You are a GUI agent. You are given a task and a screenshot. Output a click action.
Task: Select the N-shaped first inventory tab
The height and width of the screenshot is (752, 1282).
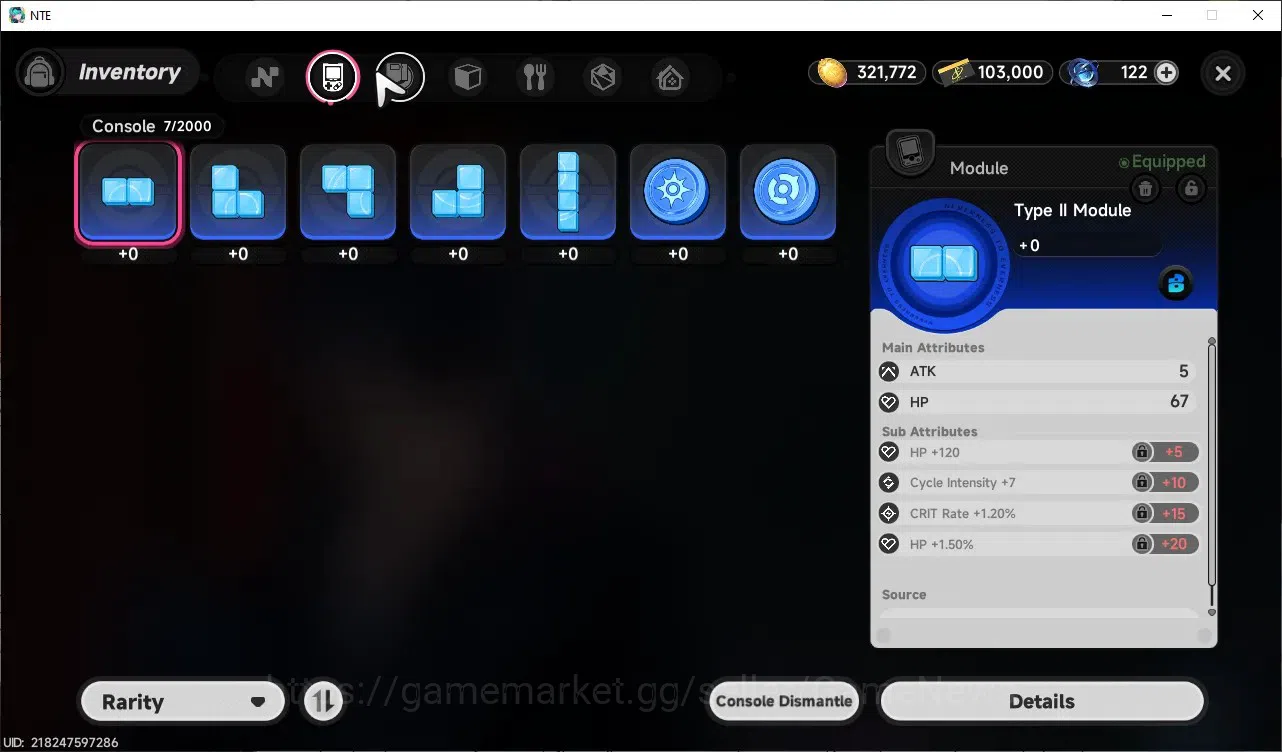point(265,76)
